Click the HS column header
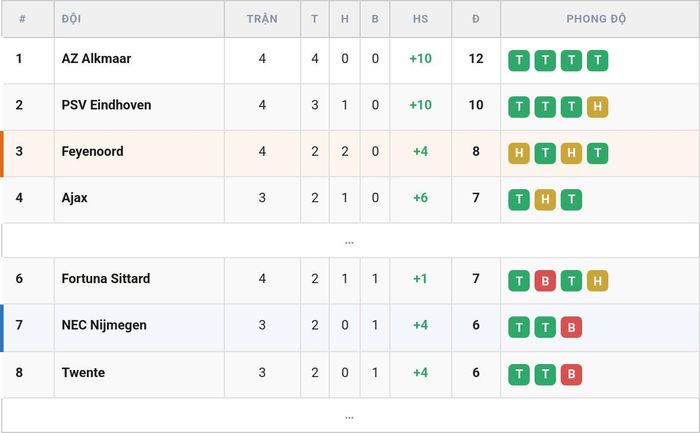The width and height of the screenshot is (700, 433). [421, 19]
